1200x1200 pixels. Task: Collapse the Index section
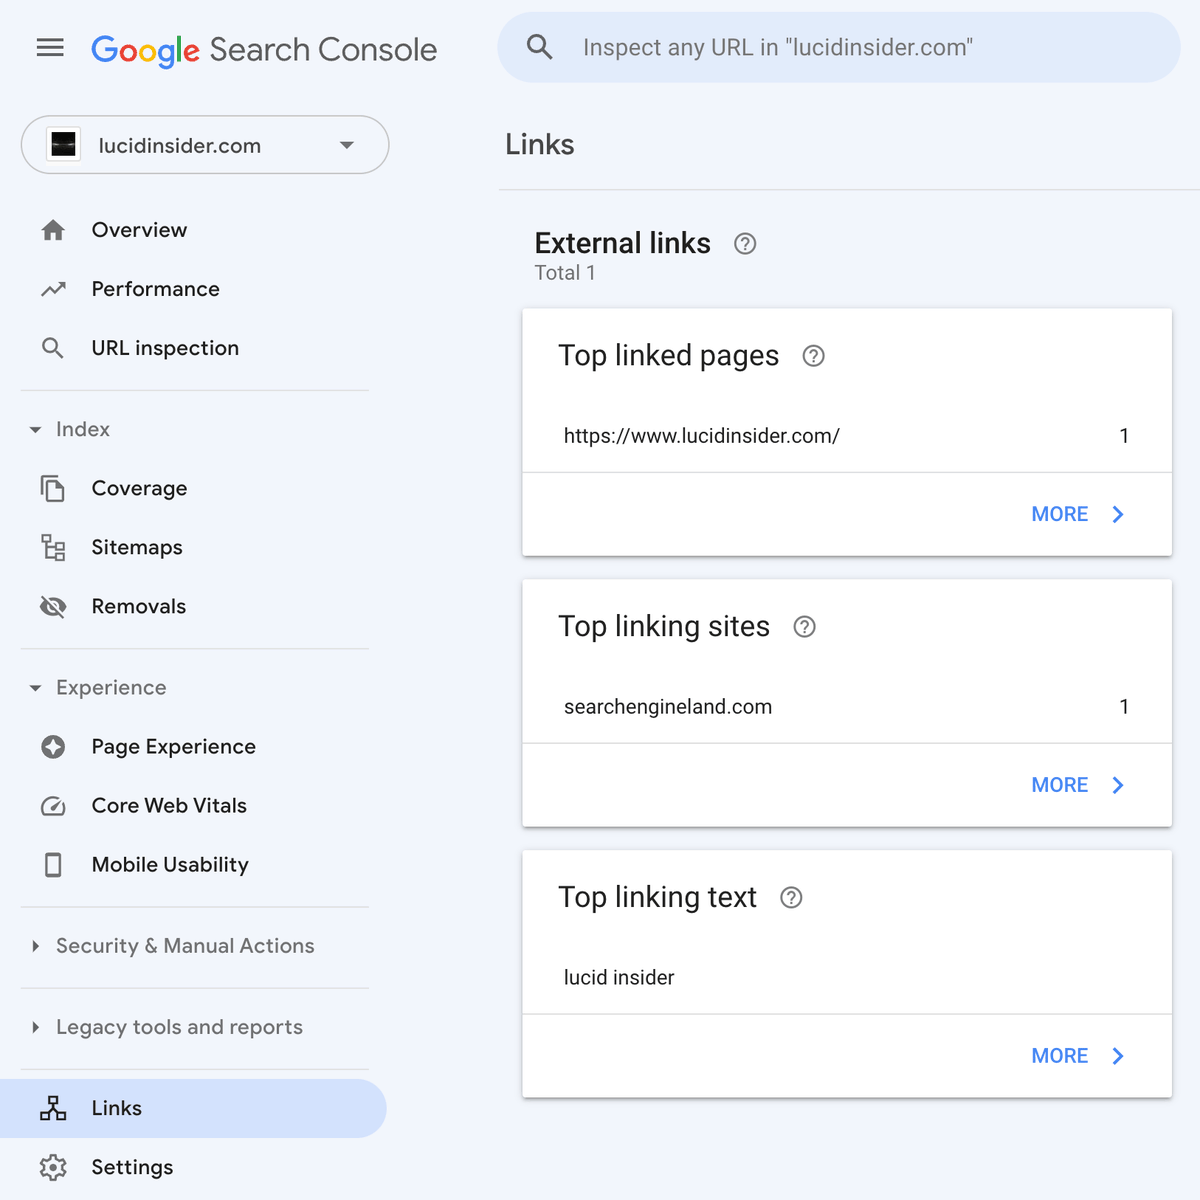pos(36,430)
